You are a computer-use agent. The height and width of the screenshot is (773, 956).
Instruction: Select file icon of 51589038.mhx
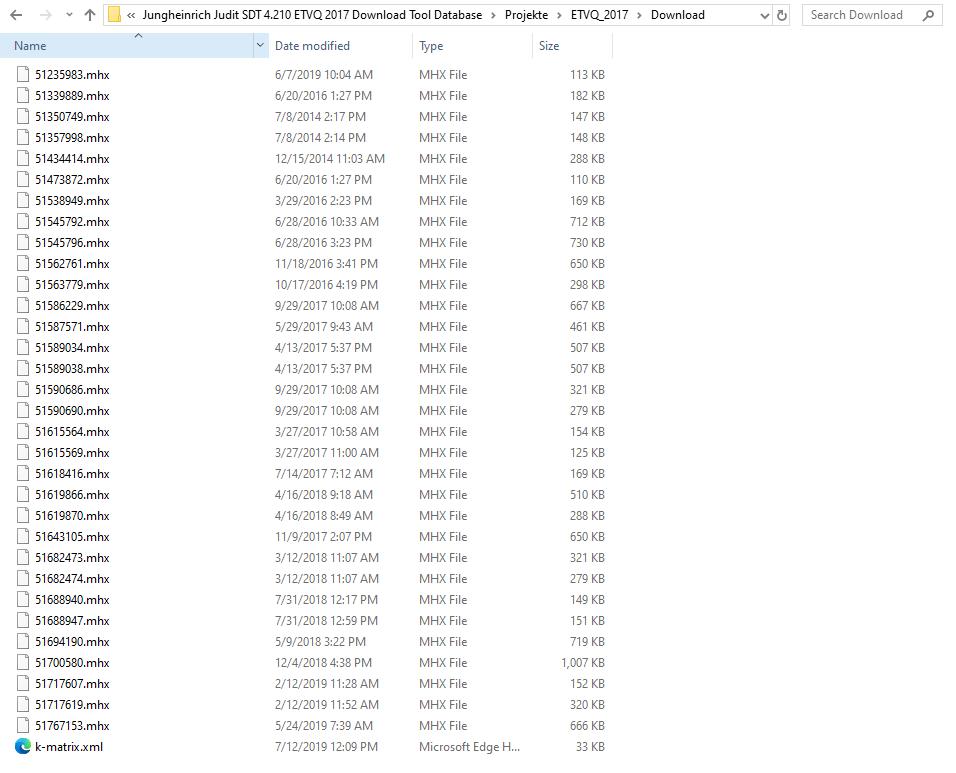point(23,369)
